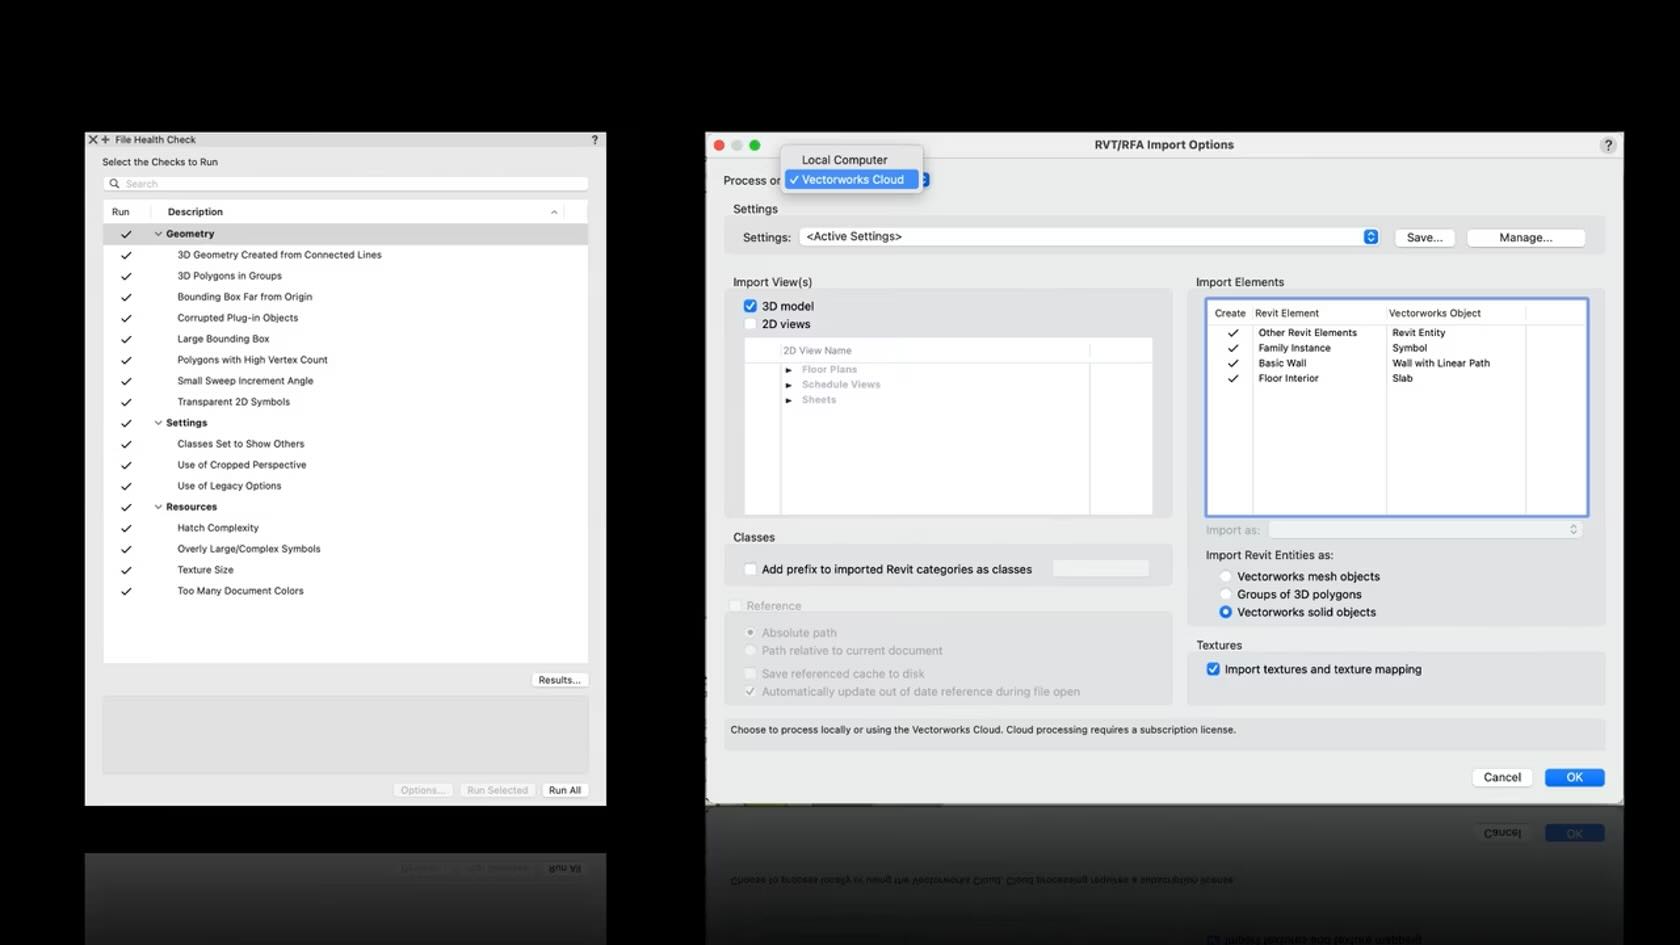The height and width of the screenshot is (945, 1680).
Task: Toggle the run checkmark for Texture Size
Action: coord(126,570)
